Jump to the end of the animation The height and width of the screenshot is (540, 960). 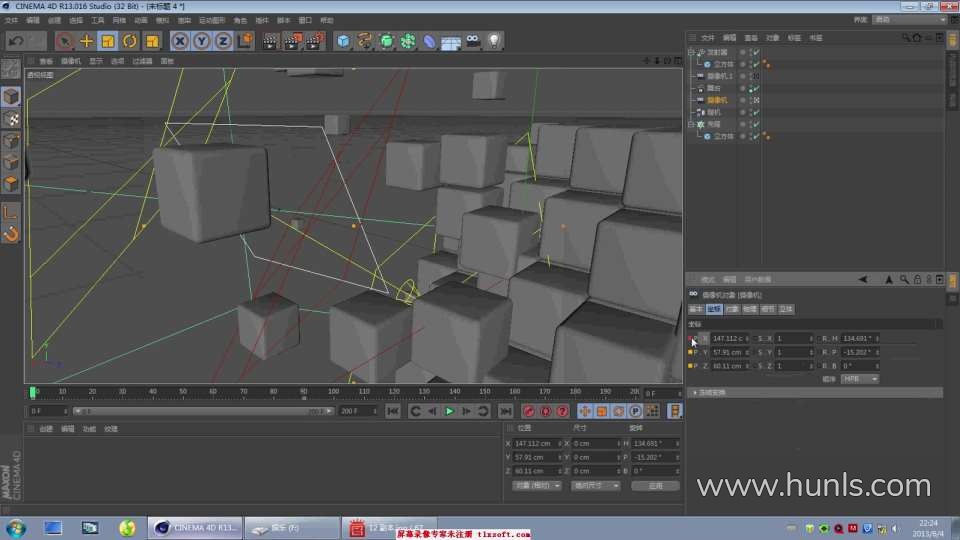tap(505, 411)
